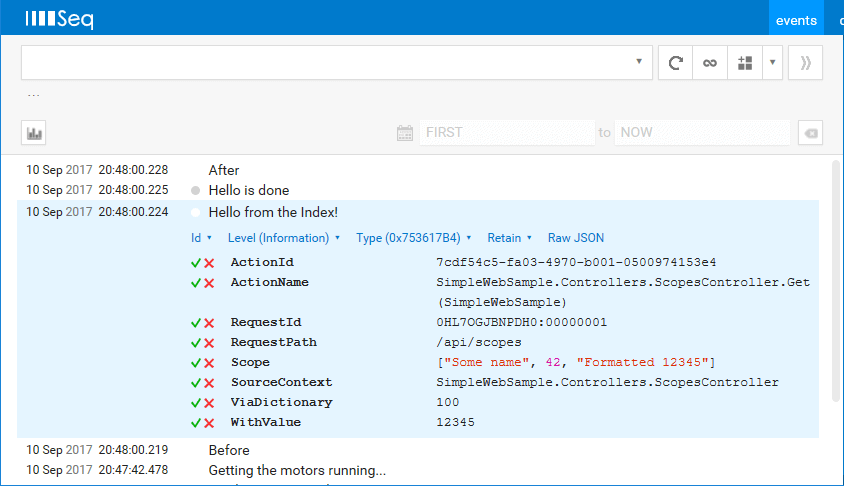Click the ViaDictionary property name
Image resolution: width=844 pixels, height=486 pixels.
tap(282, 402)
